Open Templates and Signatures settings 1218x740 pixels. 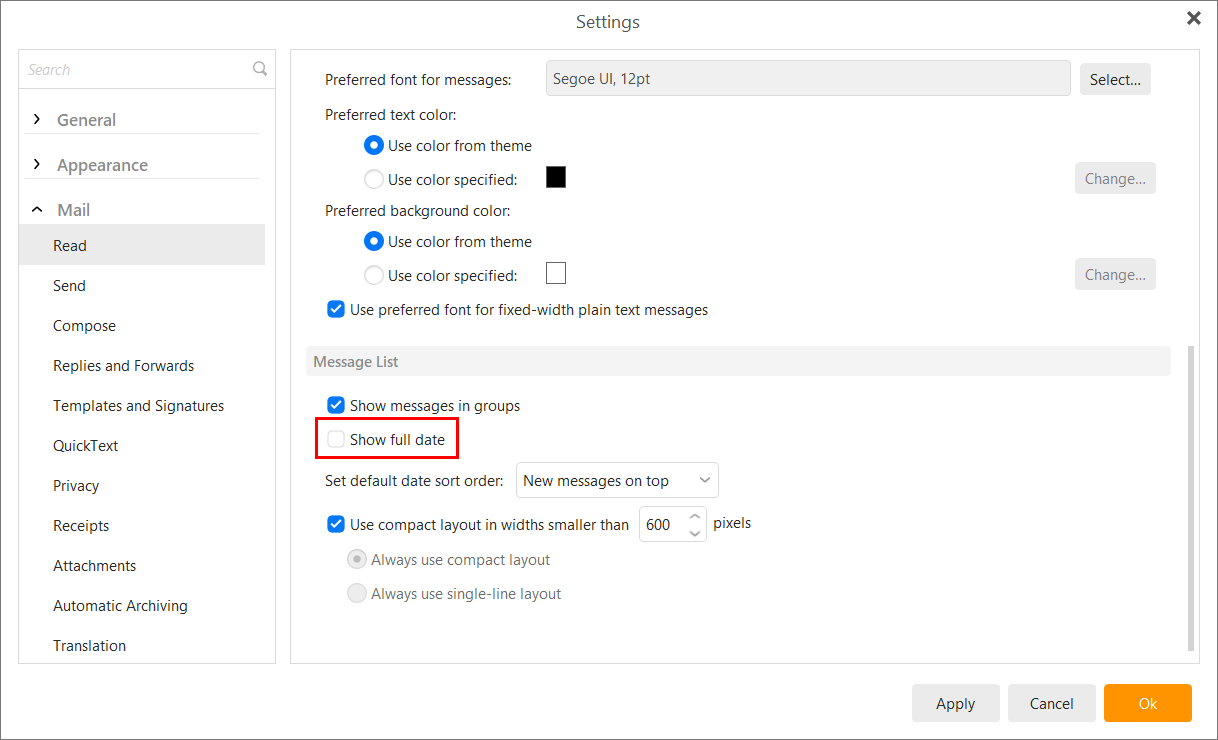coord(138,405)
